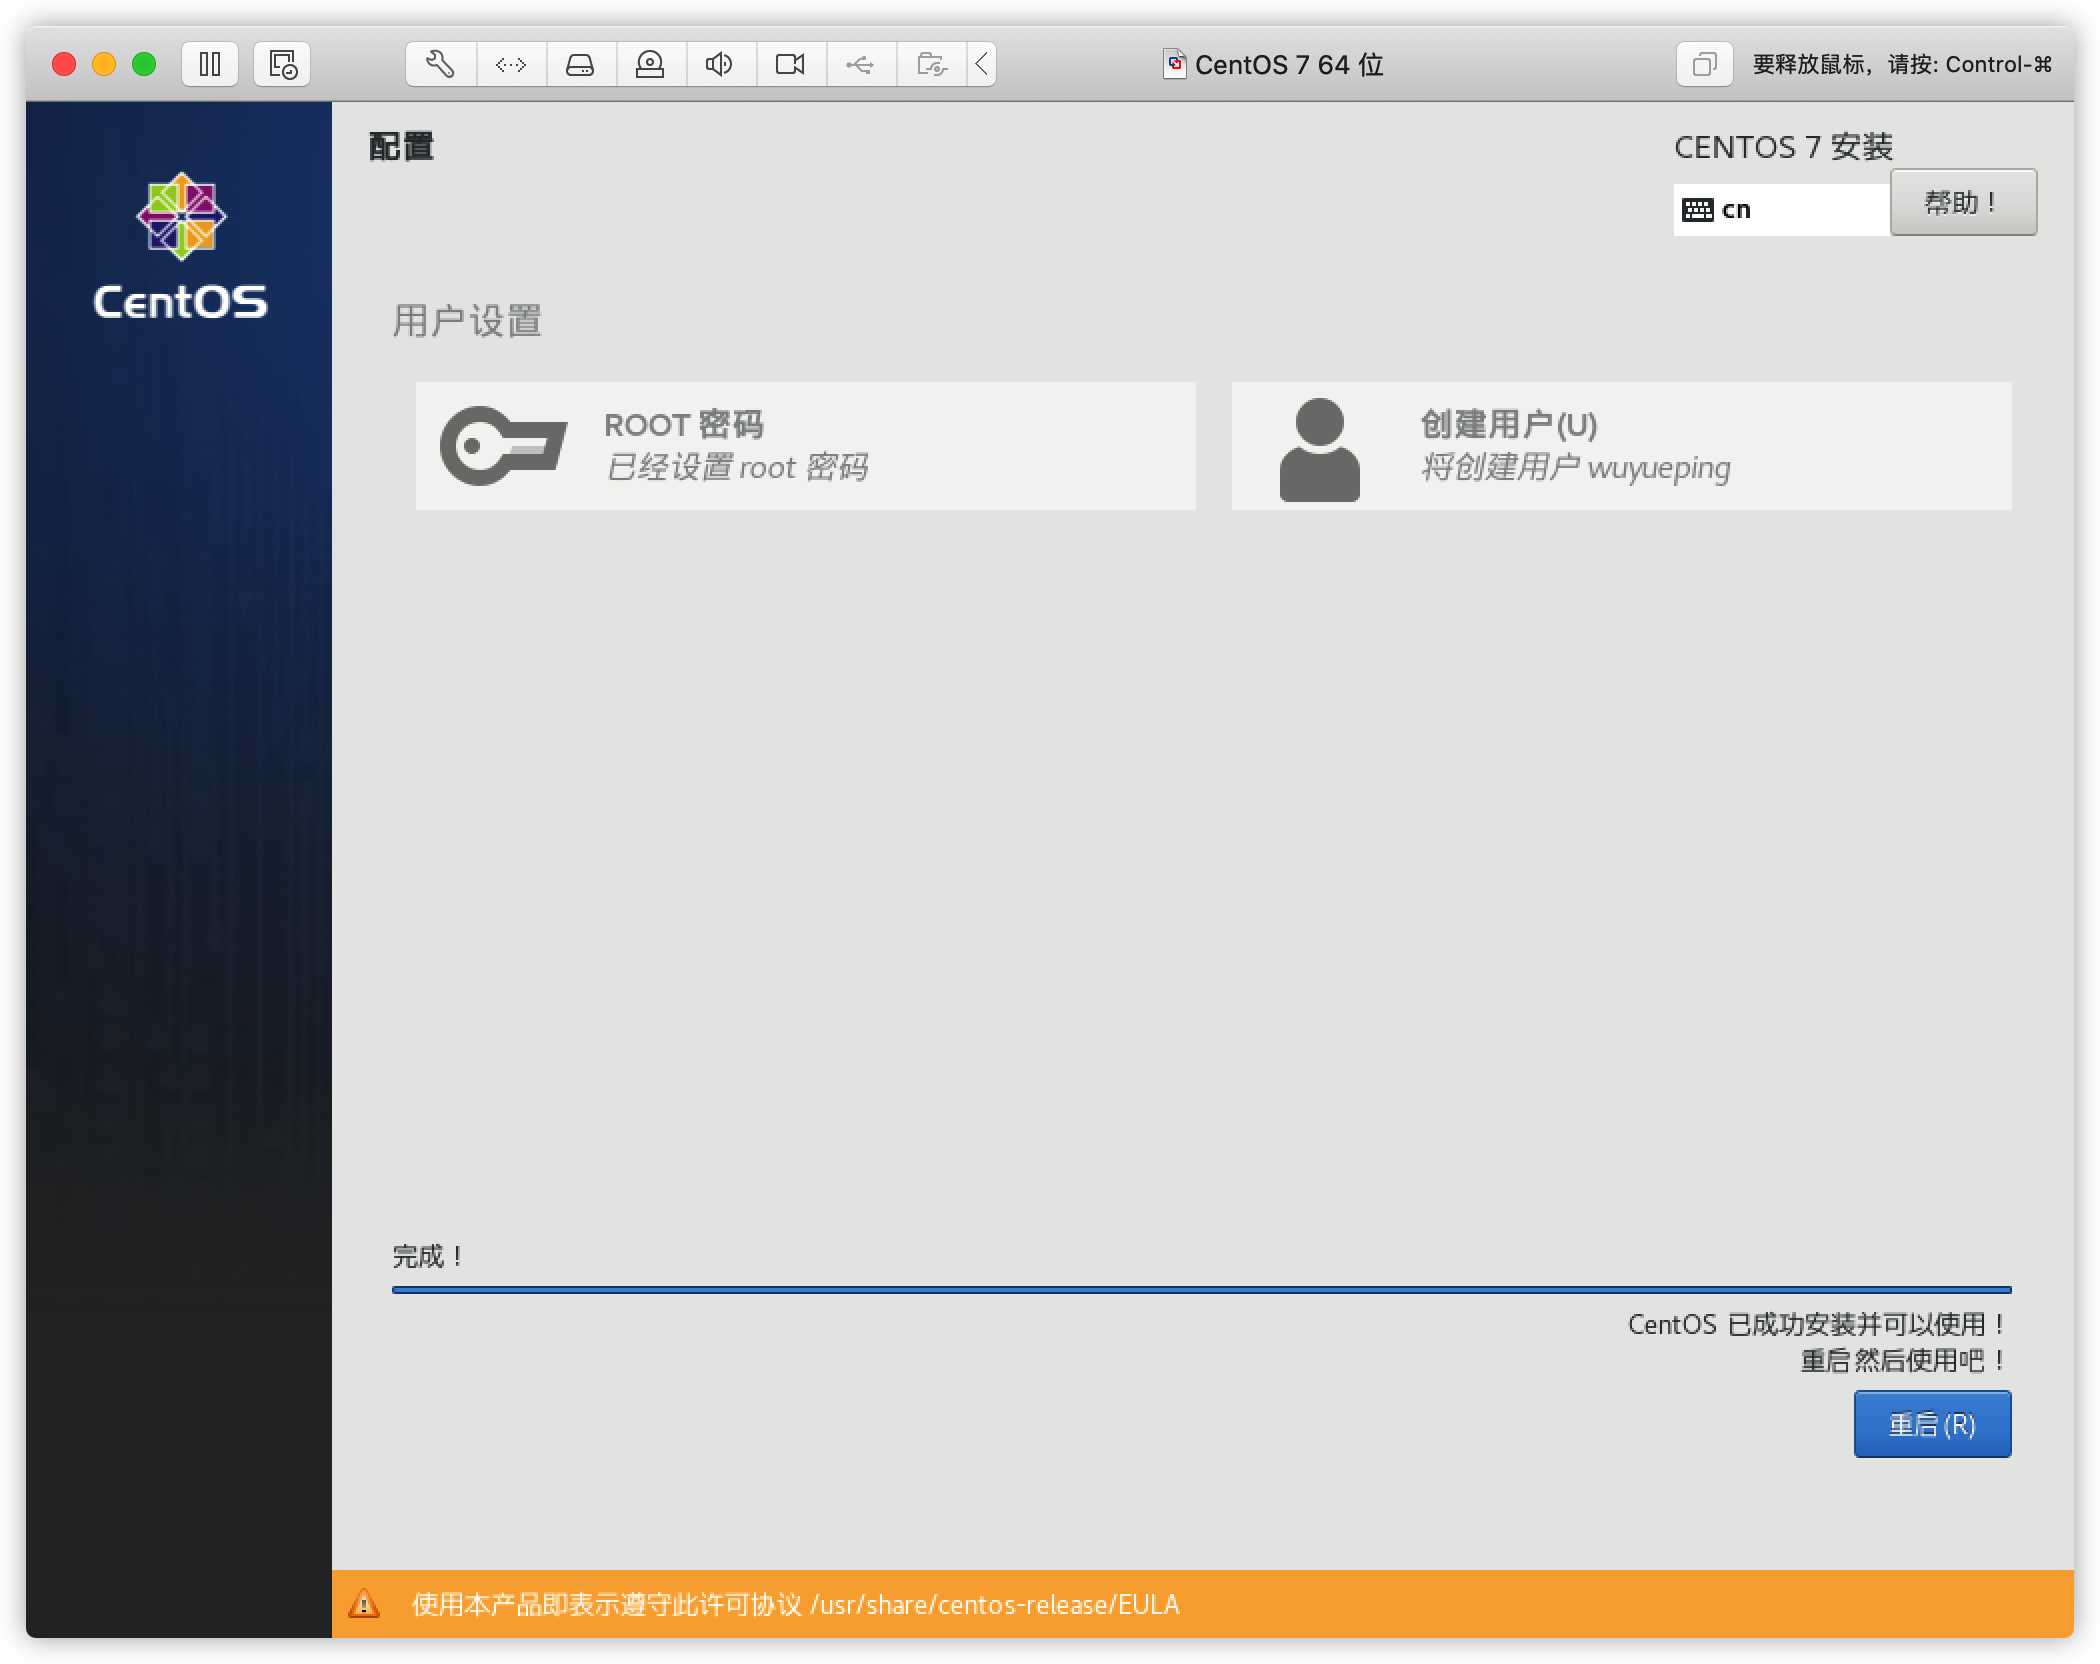Screen dimensions: 2100x1664
Task: Open 创建用户(U) user creation settings
Action: tap(1620, 446)
